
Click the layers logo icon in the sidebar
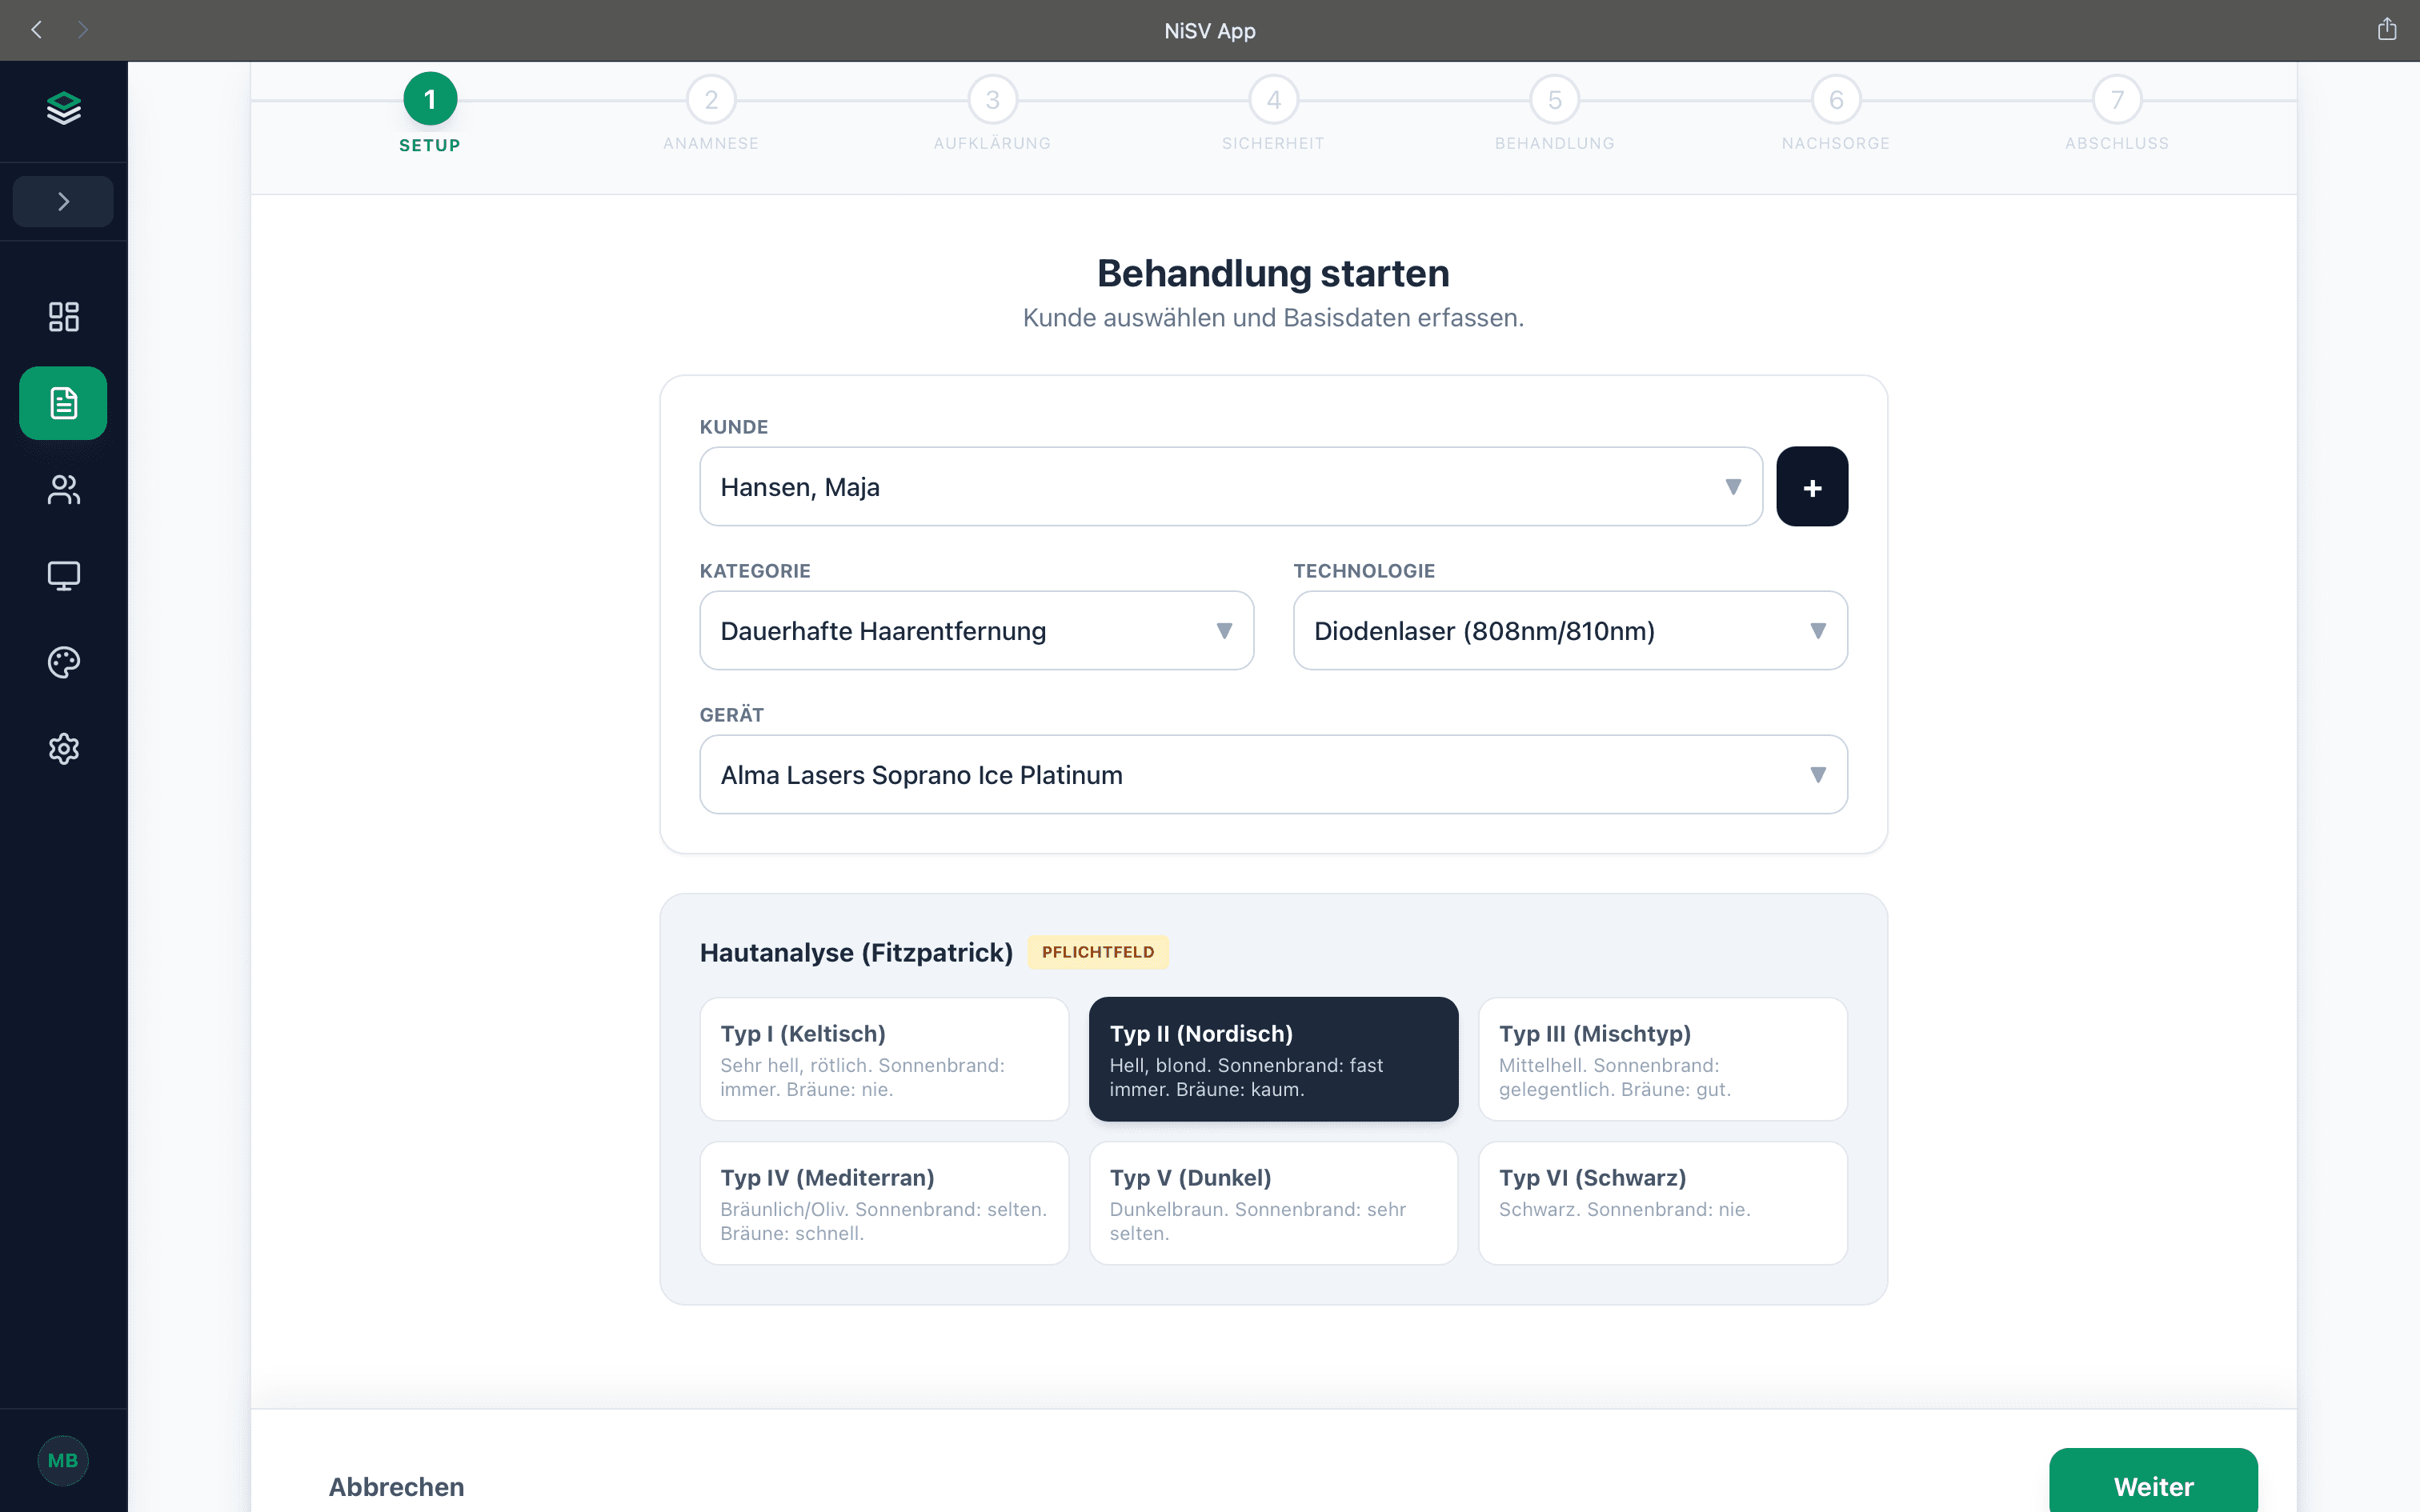[x=63, y=108]
